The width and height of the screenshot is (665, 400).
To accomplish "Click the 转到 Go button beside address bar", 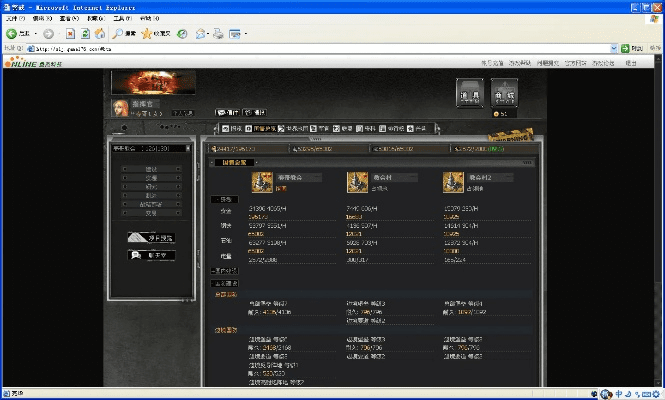I will (x=632, y=49).
